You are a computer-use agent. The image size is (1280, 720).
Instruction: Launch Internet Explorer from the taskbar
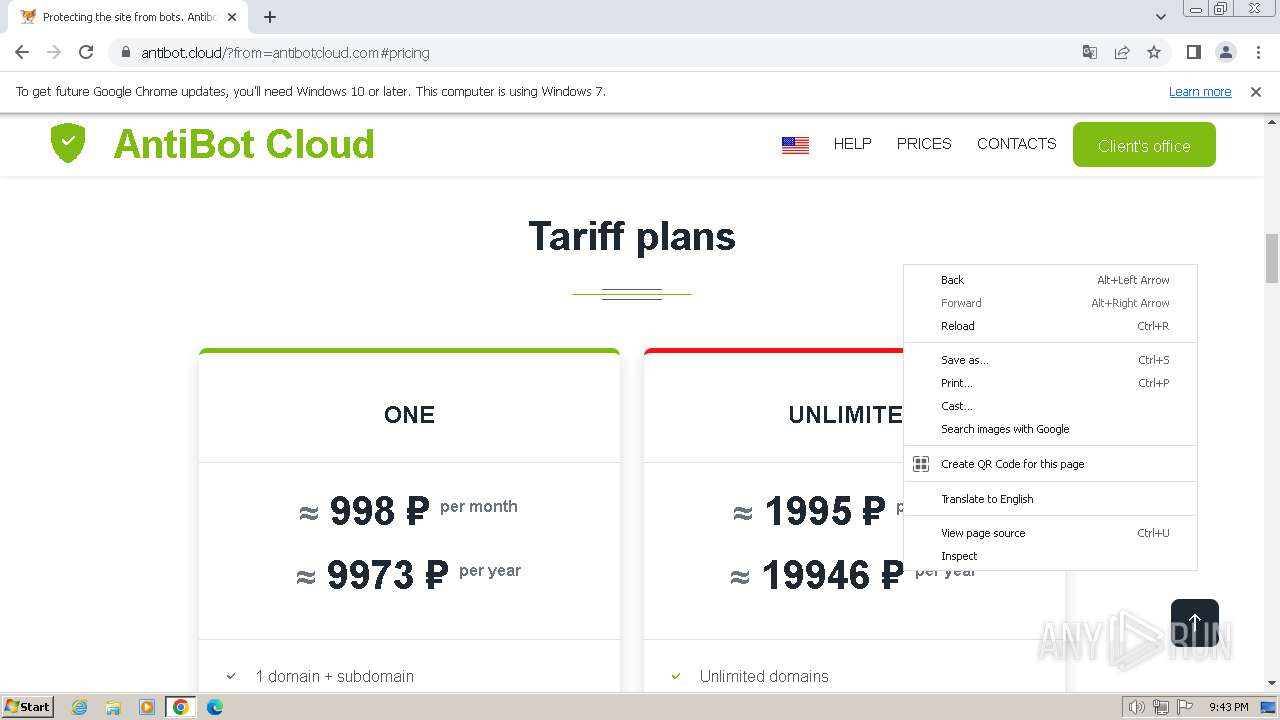80,707
